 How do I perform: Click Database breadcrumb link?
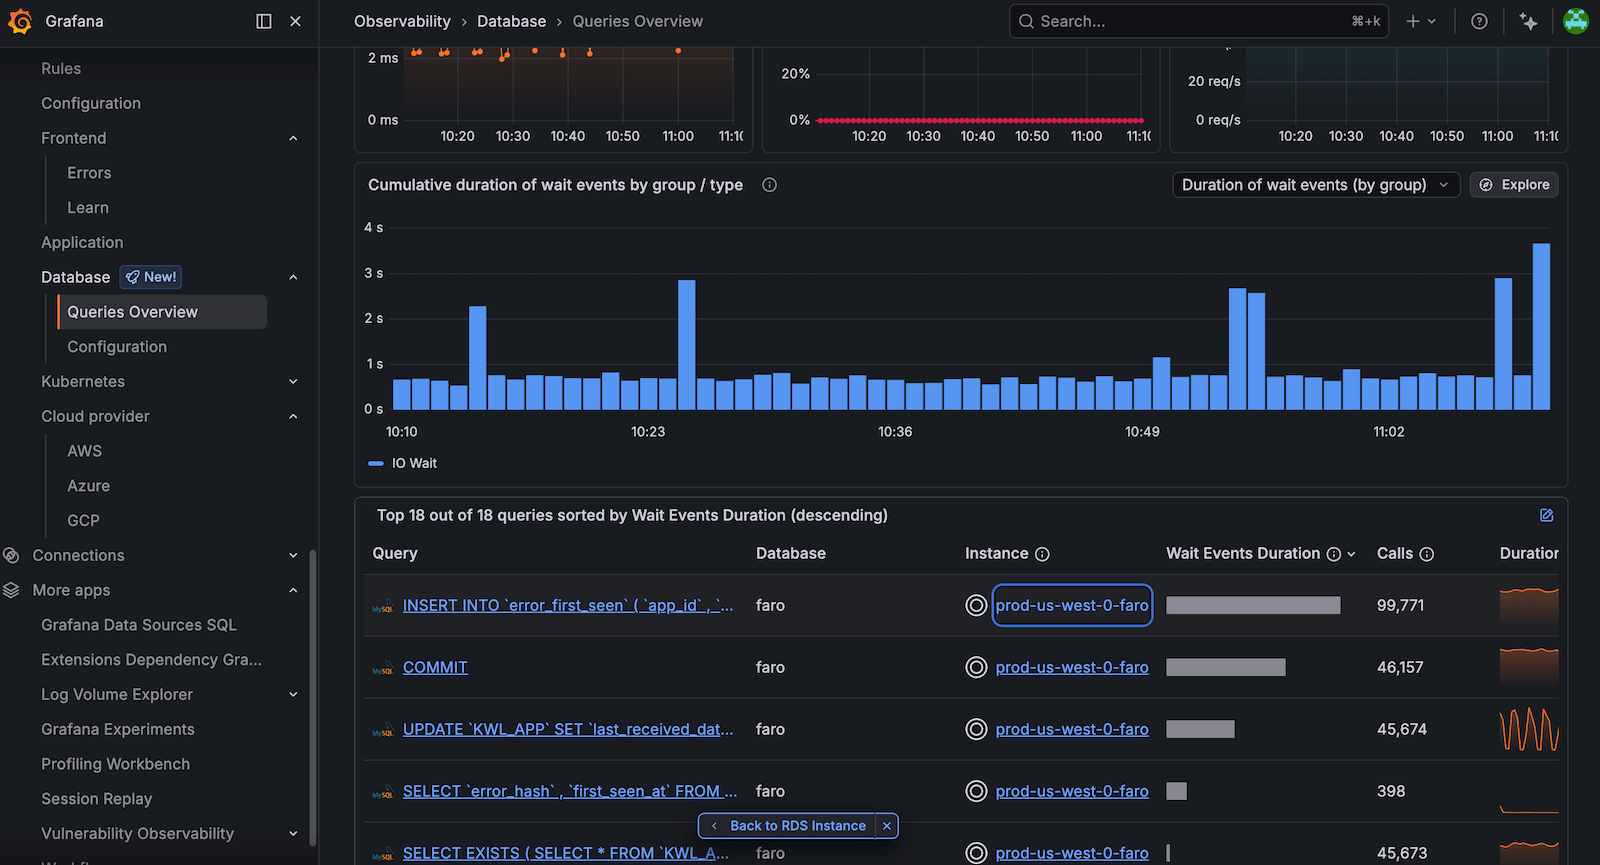(511, 21)
